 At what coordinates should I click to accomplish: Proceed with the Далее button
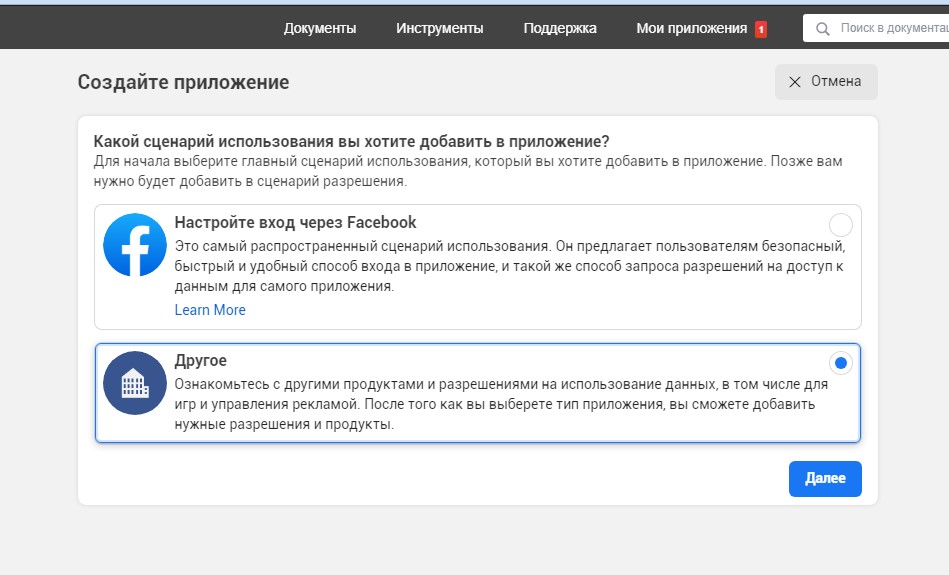click(x=825, y=479)
